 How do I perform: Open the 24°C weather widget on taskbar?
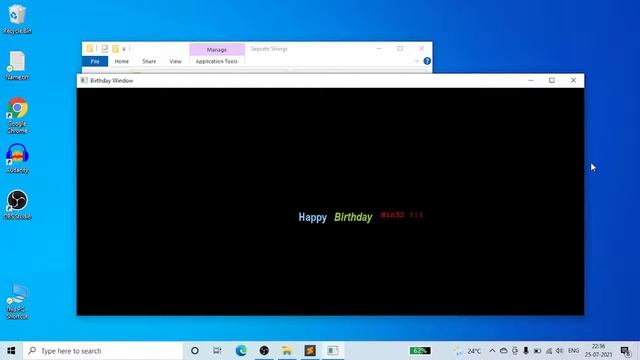(468, 351)
